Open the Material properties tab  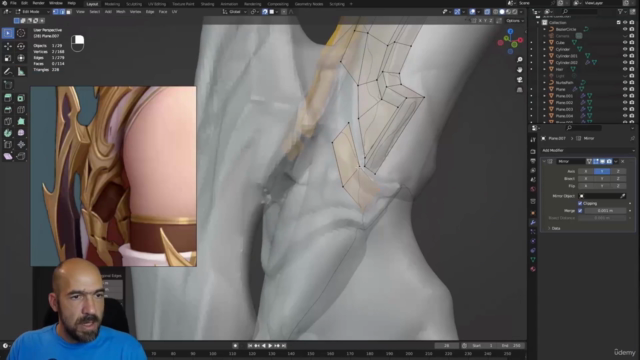pyautogui.click(x=533, y=269)
